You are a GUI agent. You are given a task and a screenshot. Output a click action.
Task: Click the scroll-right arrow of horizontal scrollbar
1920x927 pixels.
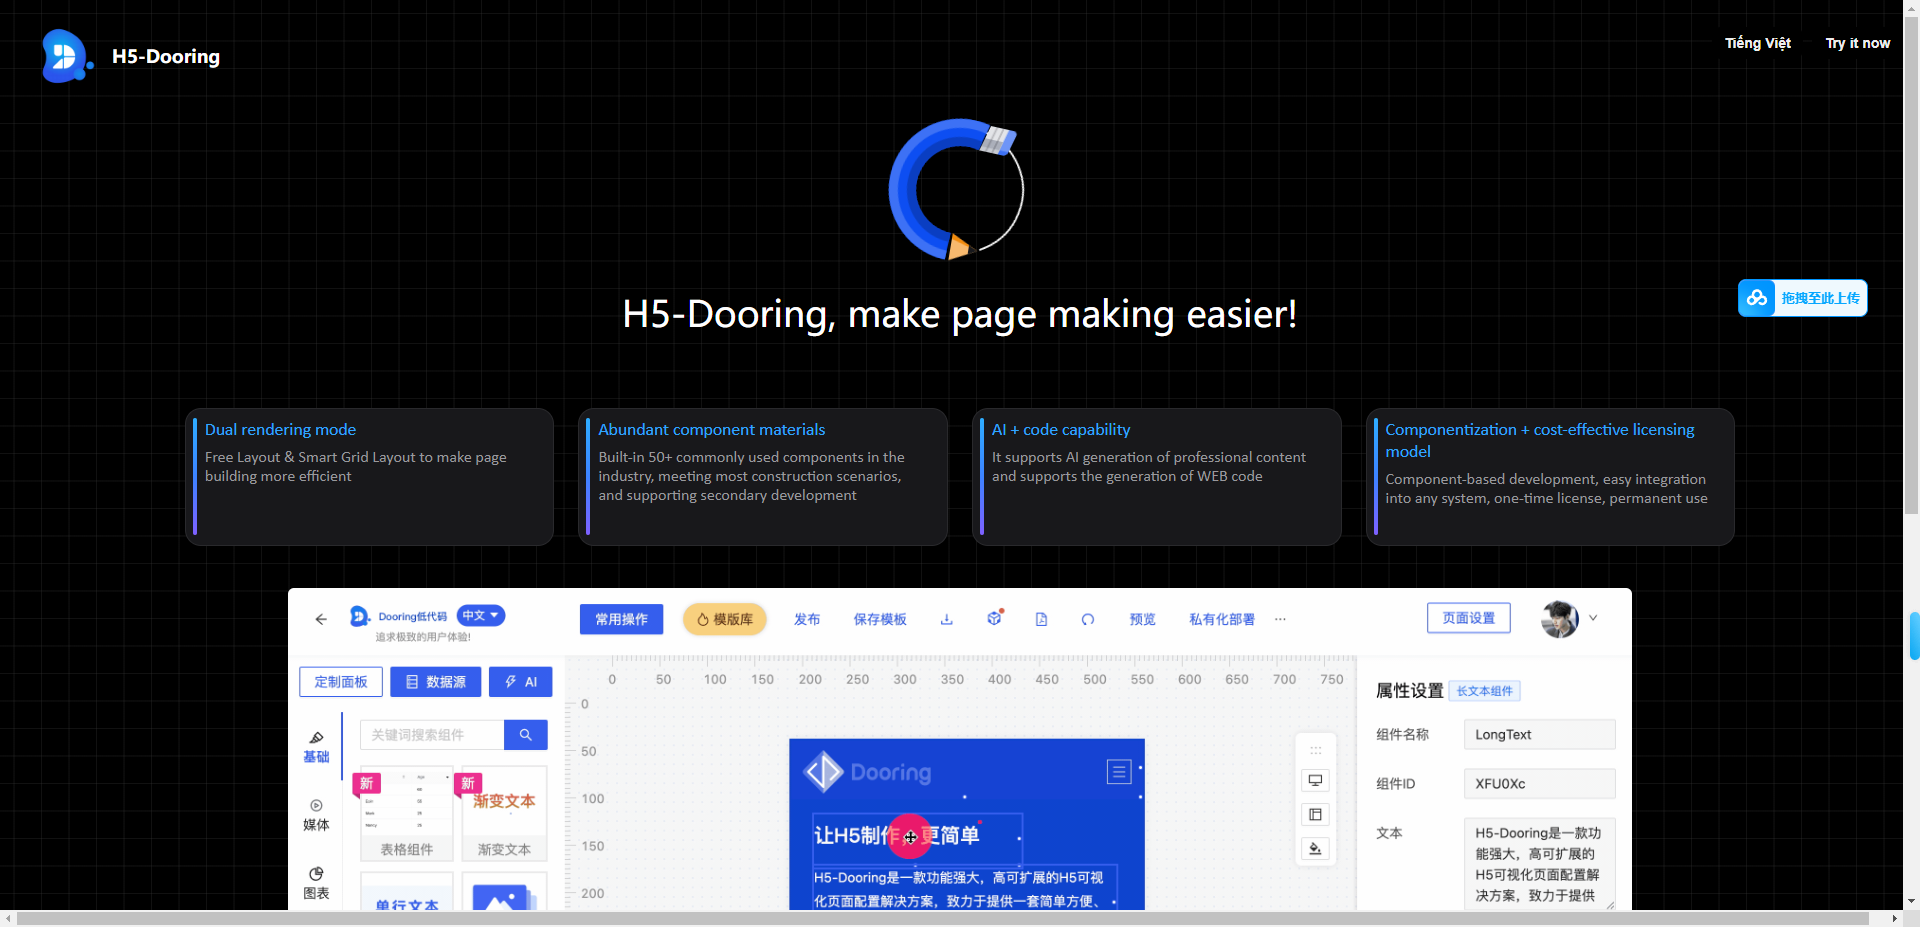point(1894,918)
